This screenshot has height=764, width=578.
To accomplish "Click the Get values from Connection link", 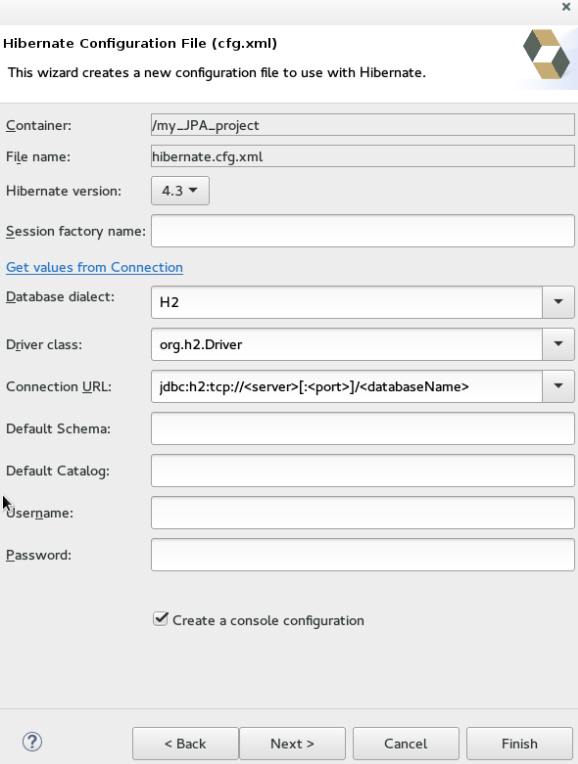I will 95,267.
